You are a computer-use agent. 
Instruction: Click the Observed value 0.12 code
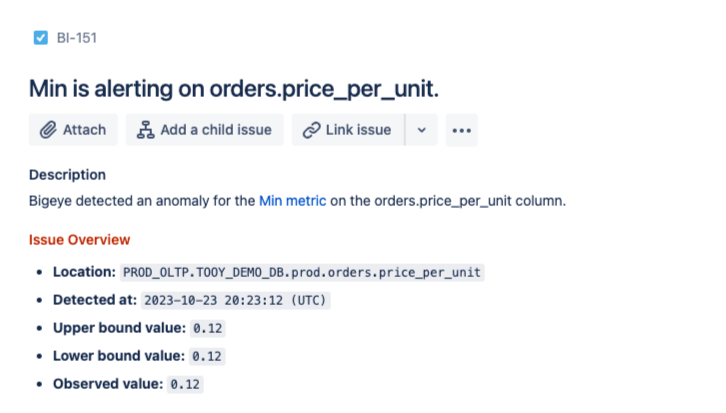click(x=185, y=384)
